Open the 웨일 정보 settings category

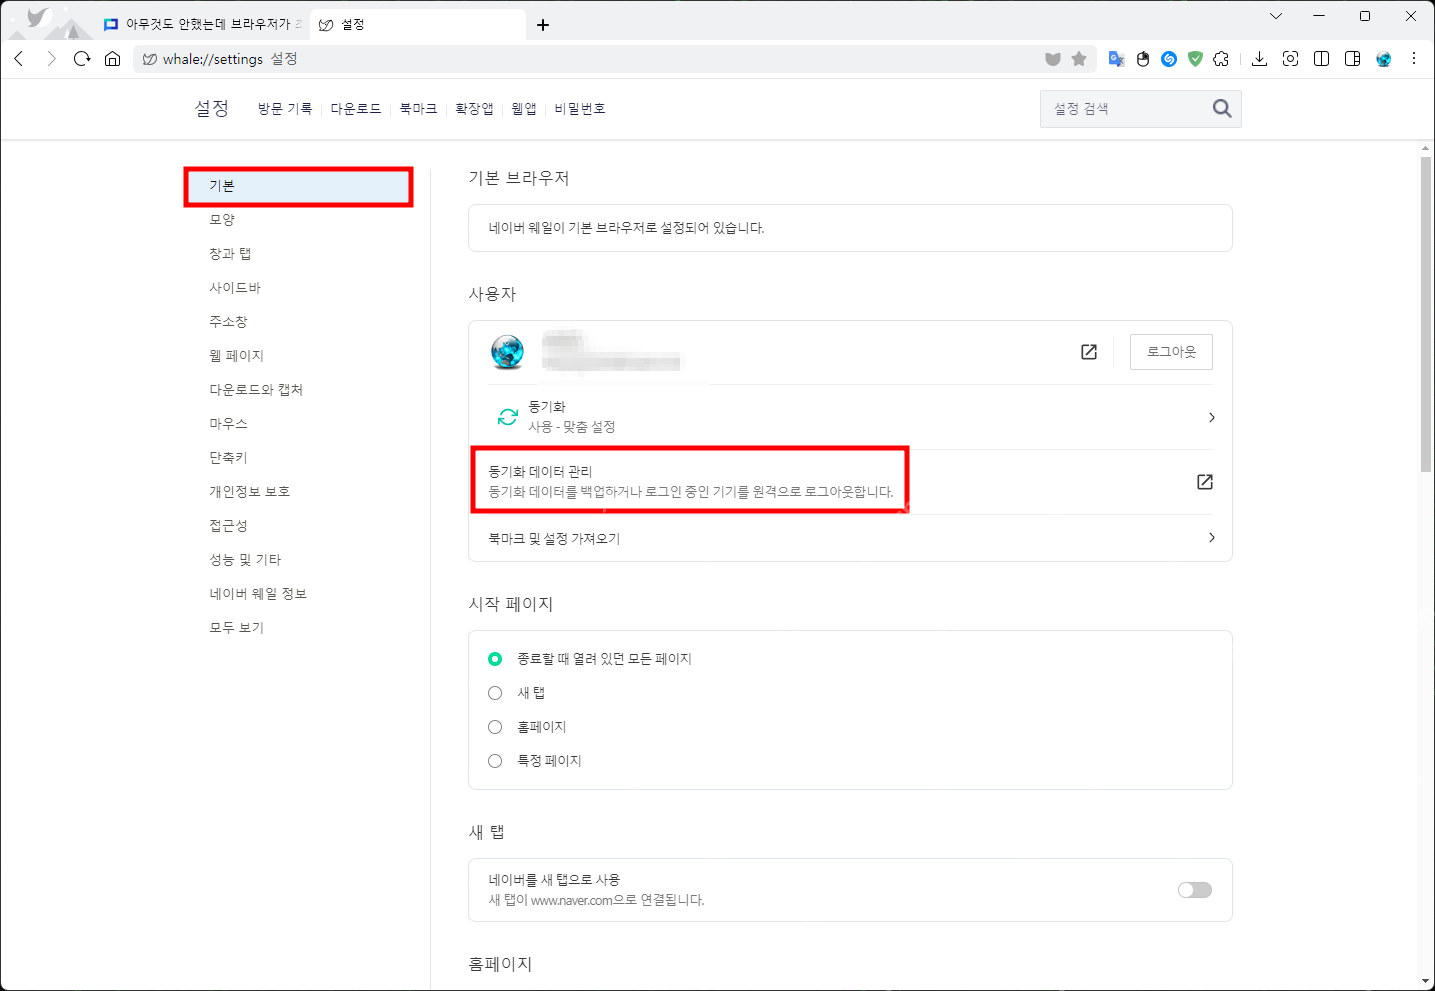point(258,594)
